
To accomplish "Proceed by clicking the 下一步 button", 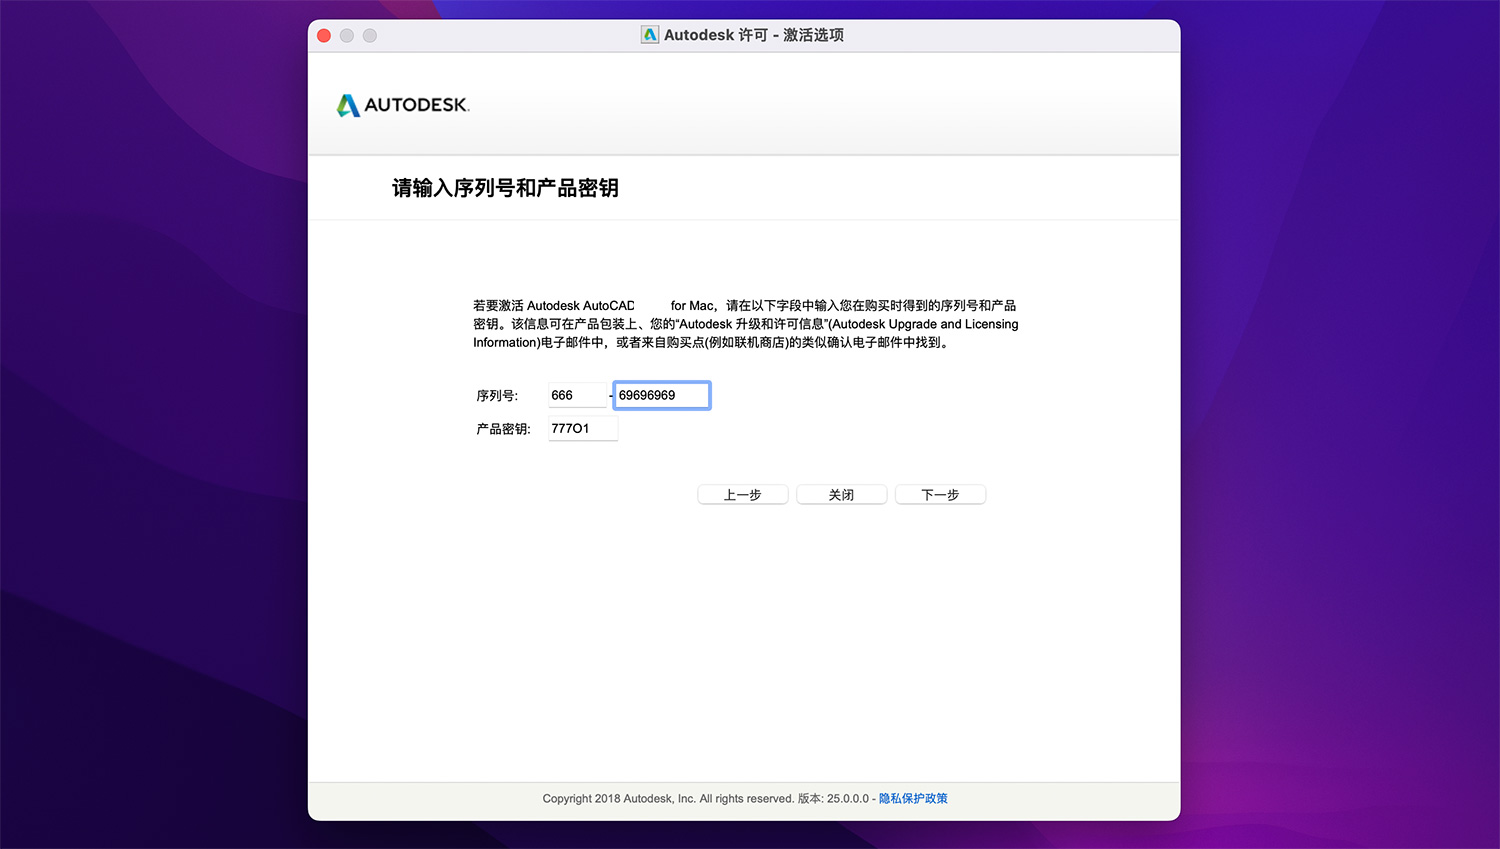I will [x=940, y=495].
